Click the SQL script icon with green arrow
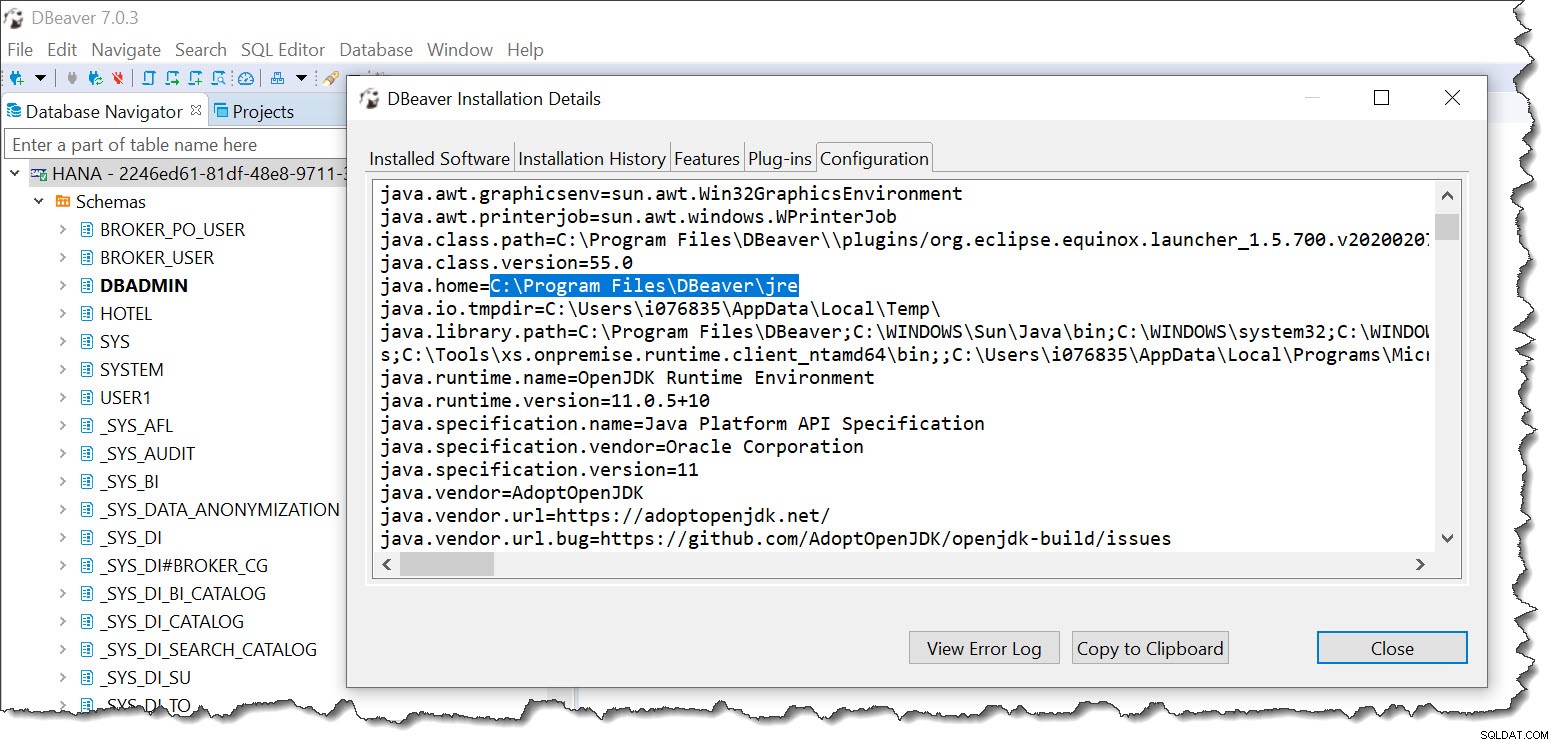This screenshot has height=745, width=1558. point(172,78)
